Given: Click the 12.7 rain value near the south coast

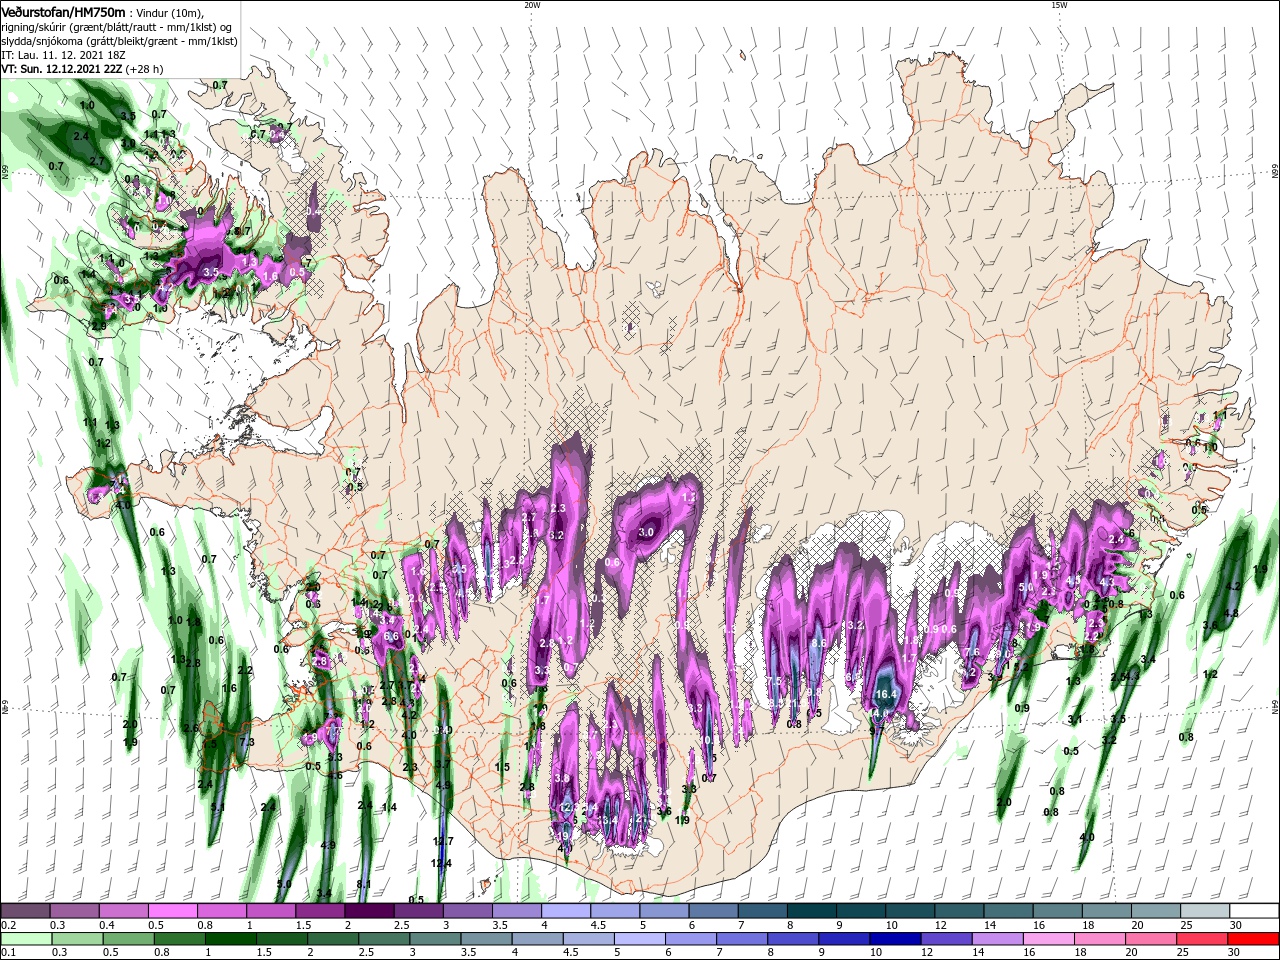Looking at the screenshot, I should [x=443, y=841].
